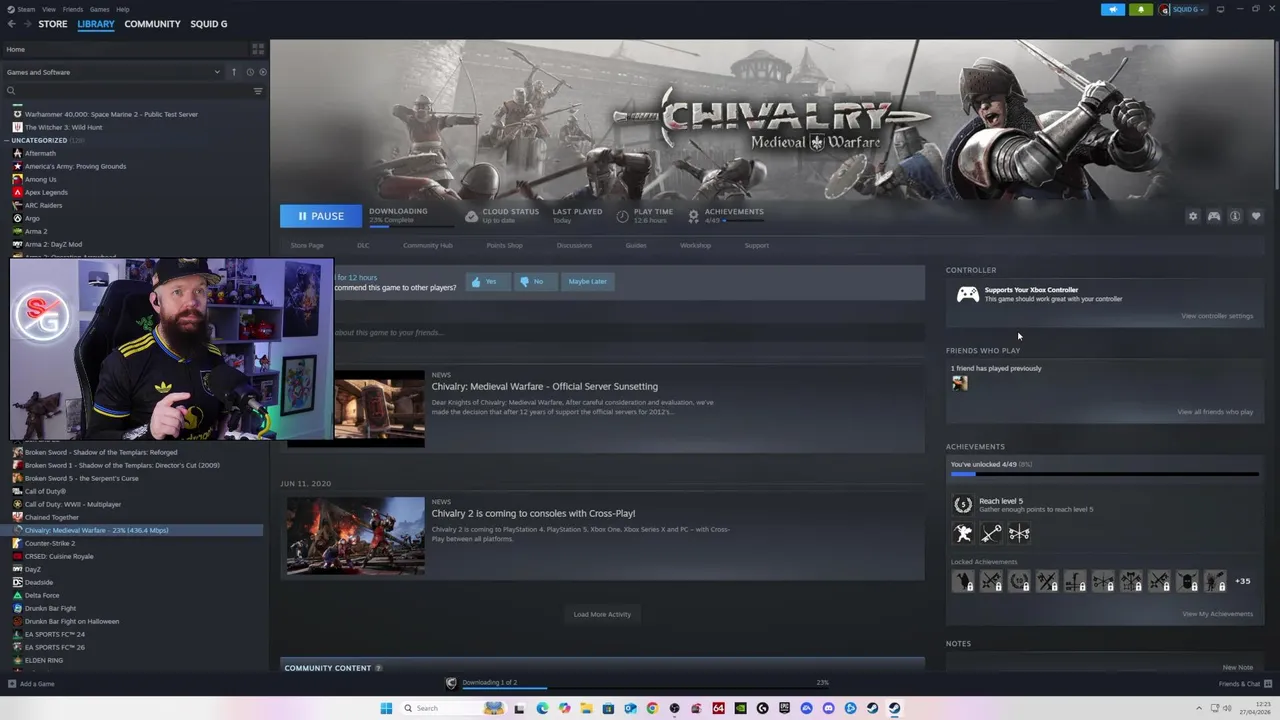Open Discord from the taskbar

tap(828, 708)
